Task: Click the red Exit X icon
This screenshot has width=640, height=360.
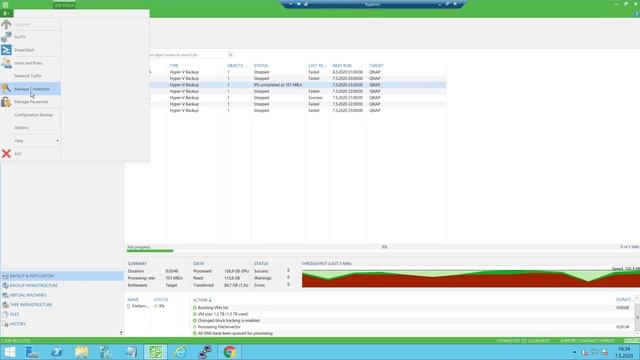Action: (x=6, y=153)
